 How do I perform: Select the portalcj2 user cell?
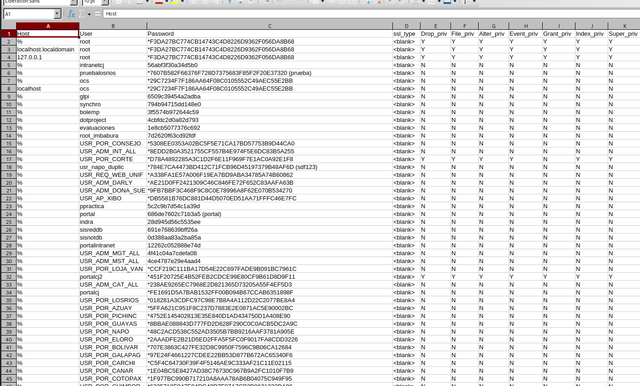(113, 277)
